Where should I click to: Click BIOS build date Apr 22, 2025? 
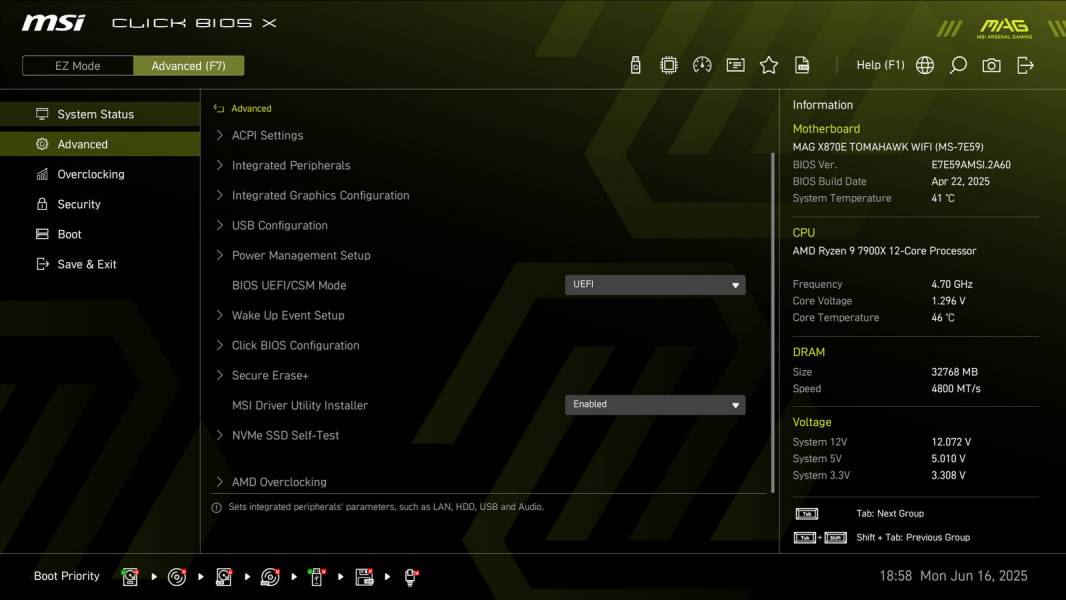click(x=960, y=181)
